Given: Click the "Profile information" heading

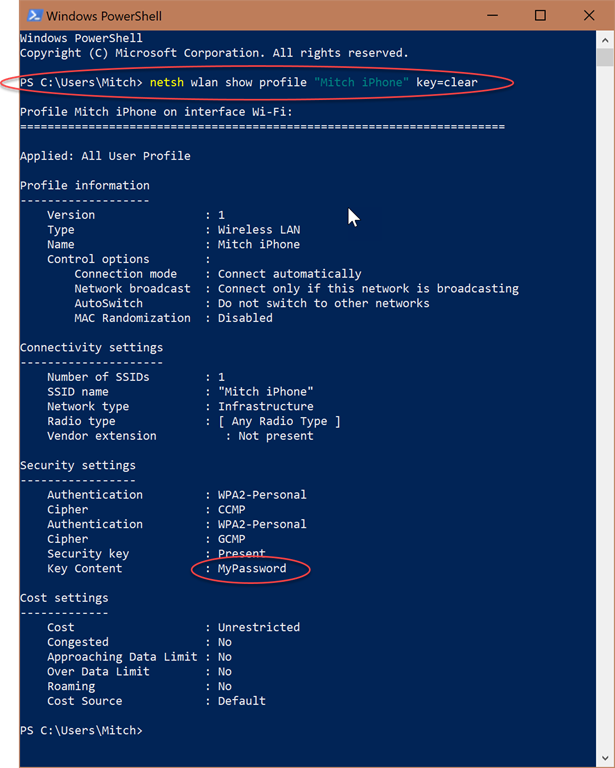Looking at the screenshot, I should tap(85, 185).
